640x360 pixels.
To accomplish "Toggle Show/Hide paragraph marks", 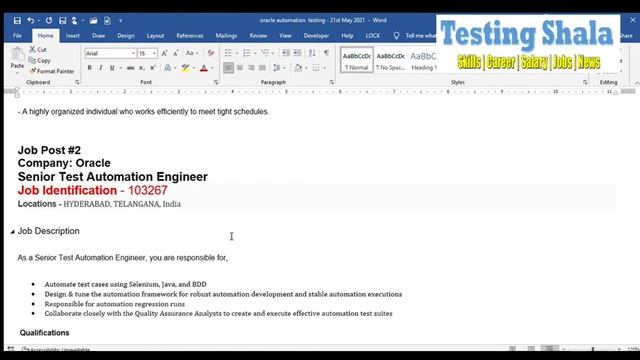I will click(x=327, y=53).
